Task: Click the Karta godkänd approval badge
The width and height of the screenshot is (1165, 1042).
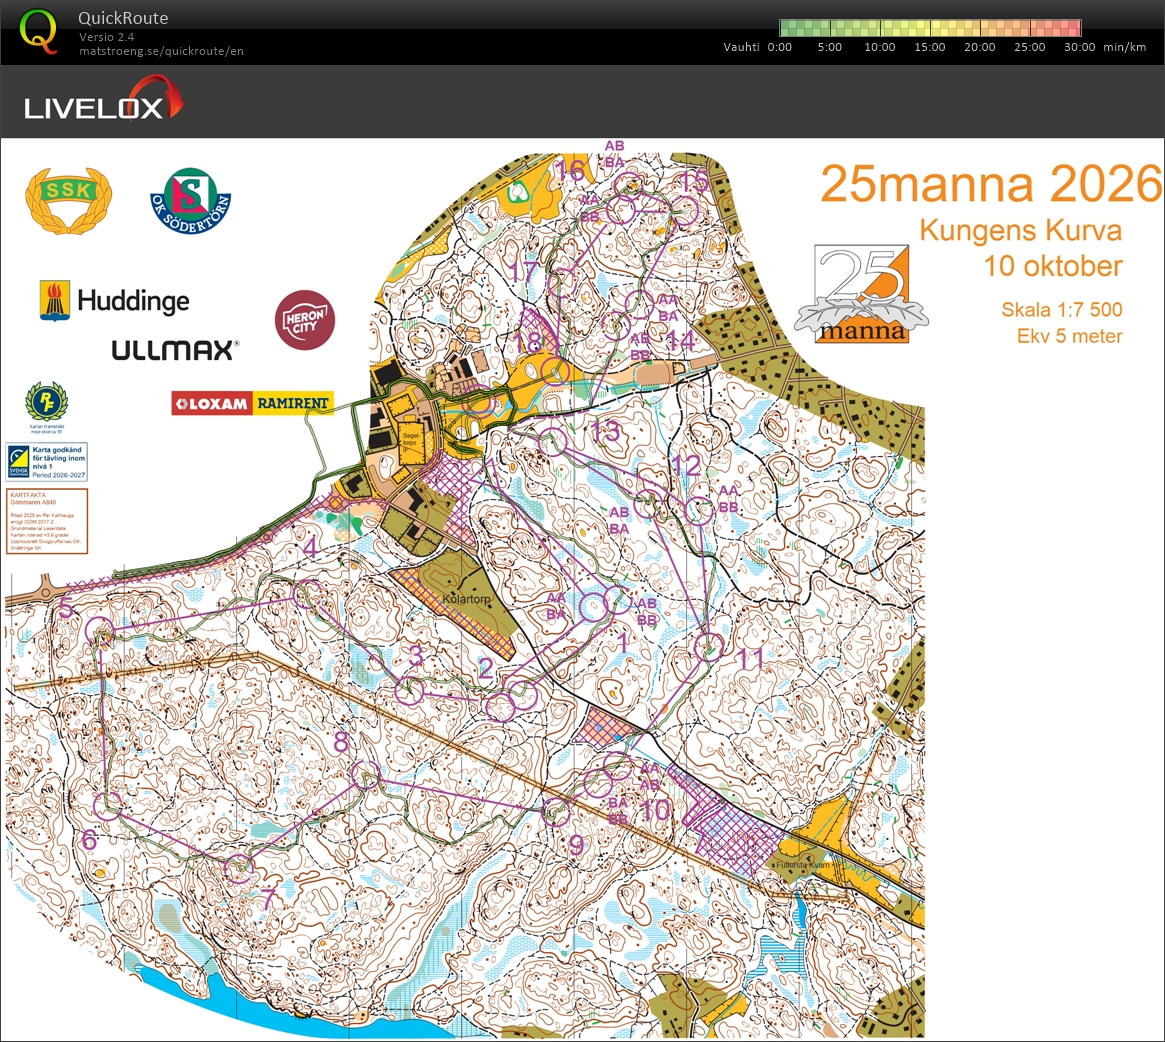Action: point(47,462)
